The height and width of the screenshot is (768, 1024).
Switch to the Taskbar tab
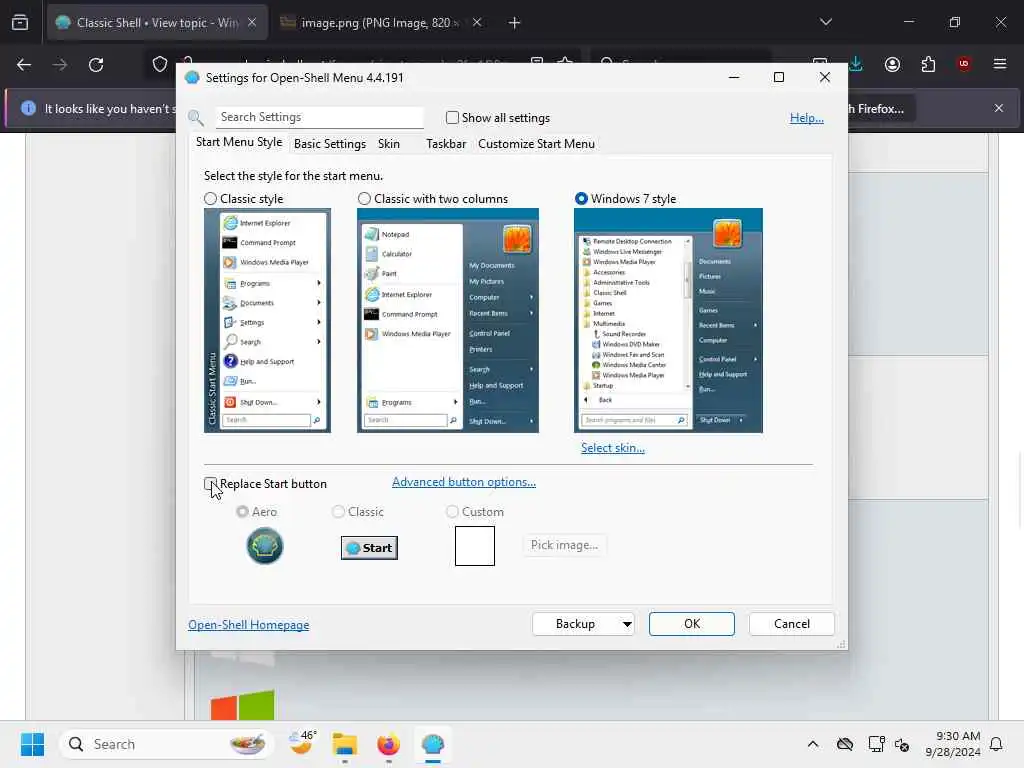446,144
